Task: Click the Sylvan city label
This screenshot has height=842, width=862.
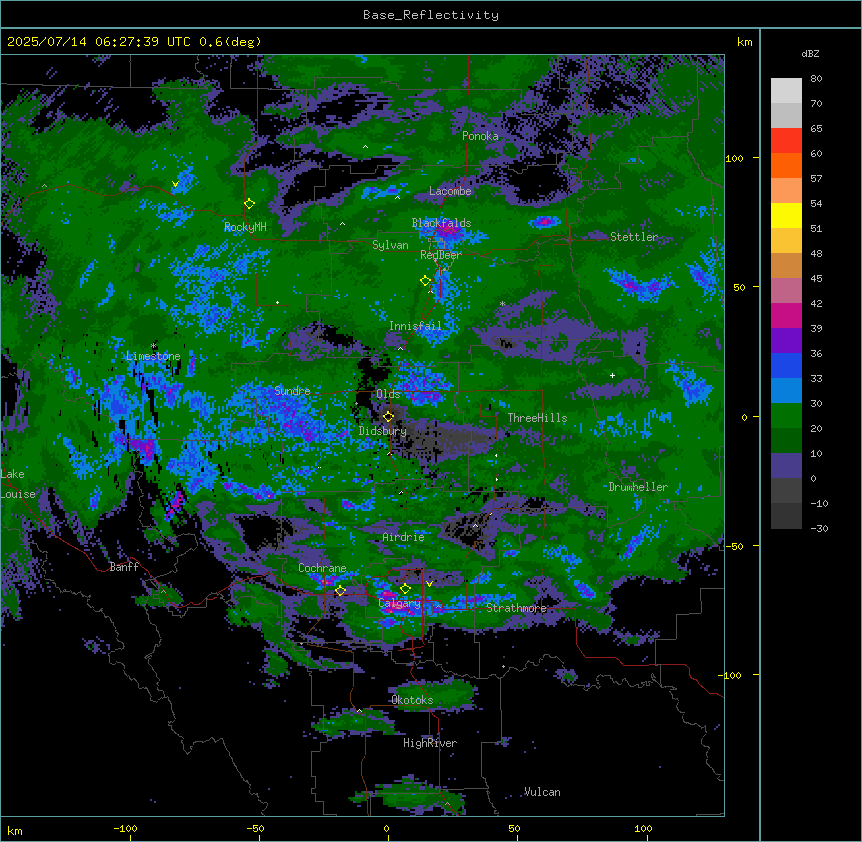Action: click(x=390, y=245)
